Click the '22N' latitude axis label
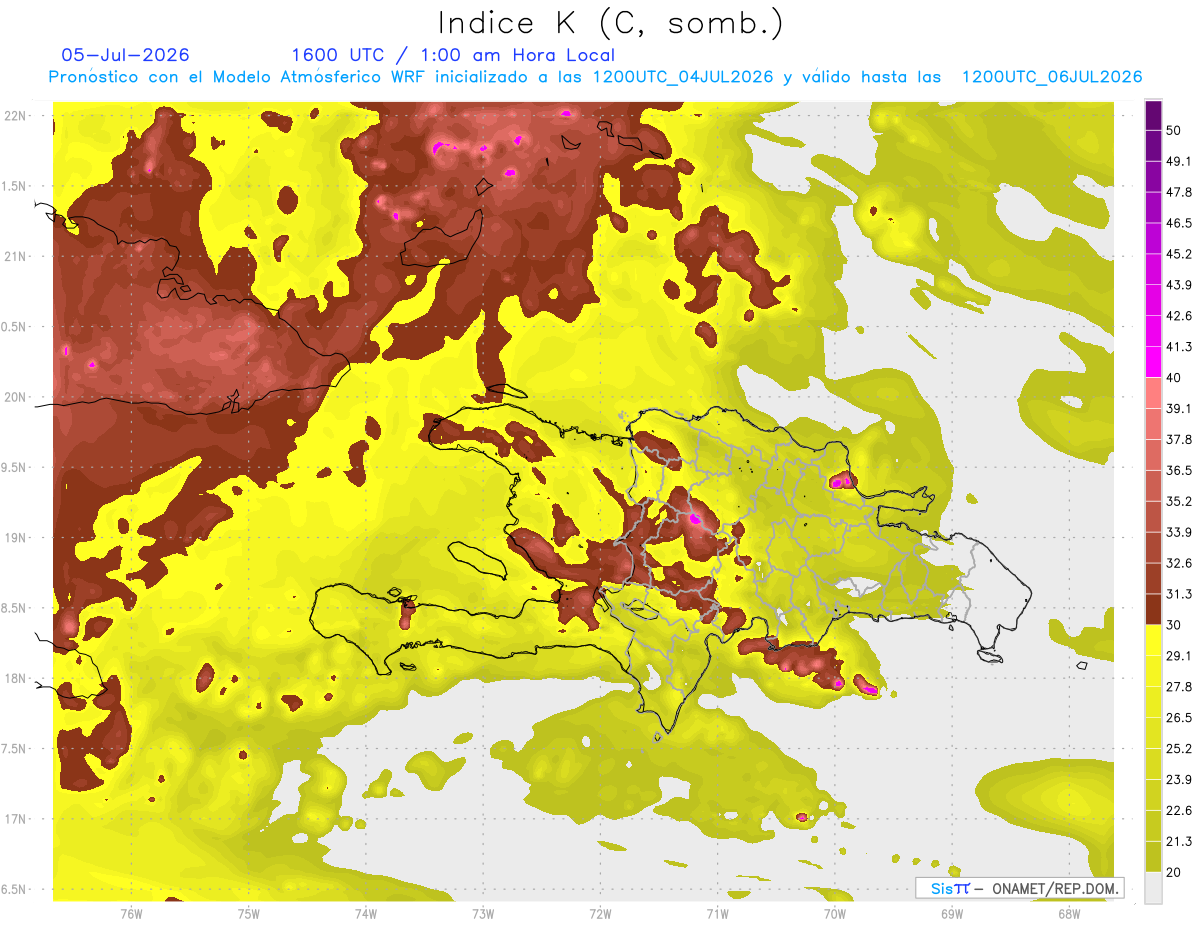1200x927 pixels. click(x=15, y=116)
